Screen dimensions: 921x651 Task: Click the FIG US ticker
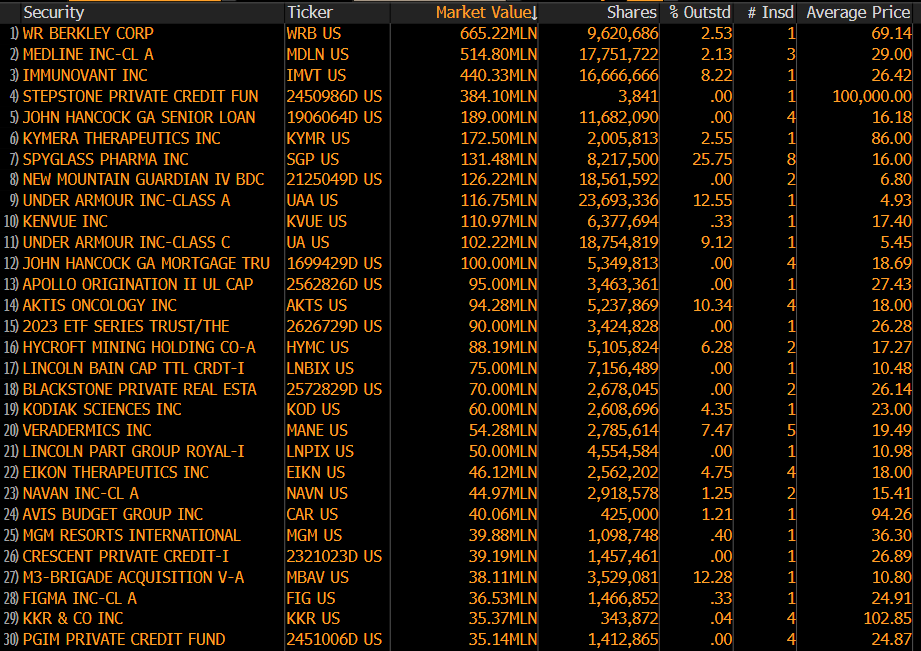coord(311,599)
